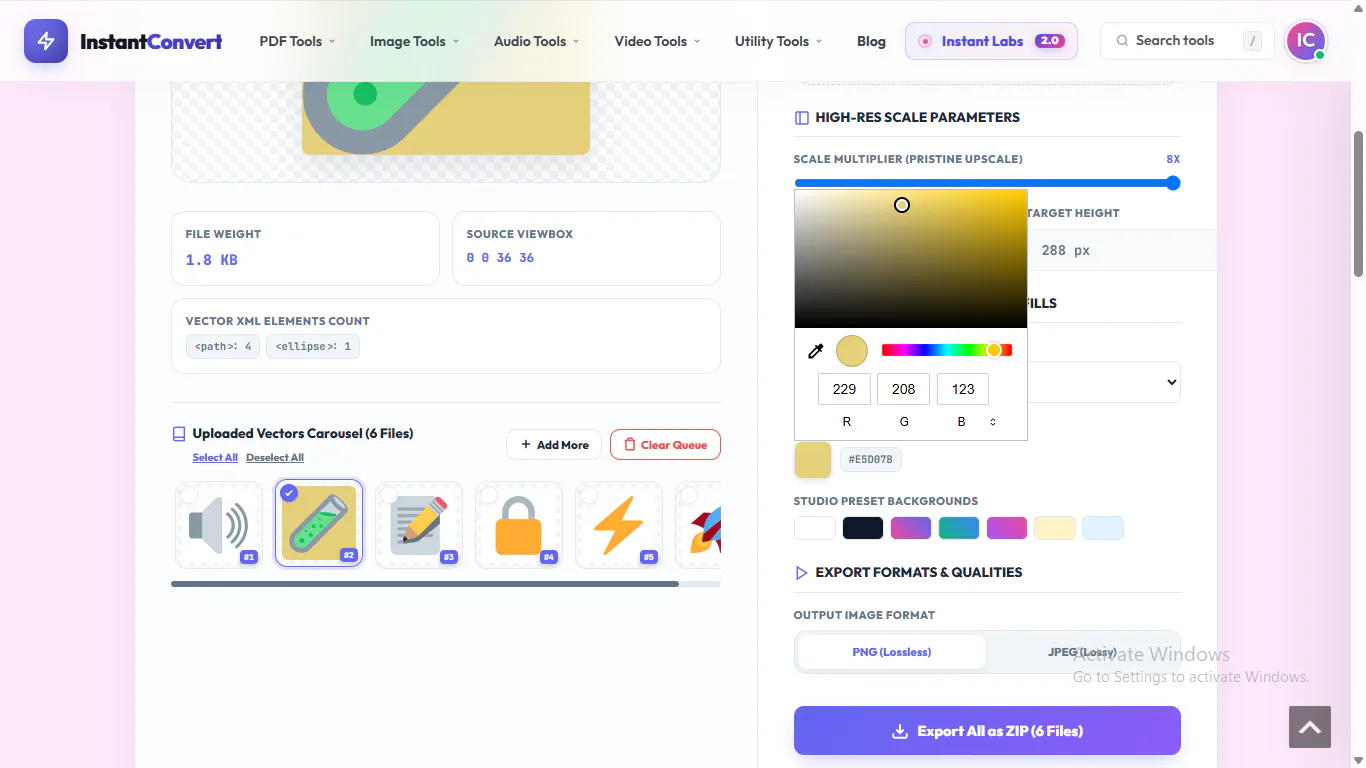Click the Clear Queue button
Screen dimensions: 1366x768
(x=665, y=445)
